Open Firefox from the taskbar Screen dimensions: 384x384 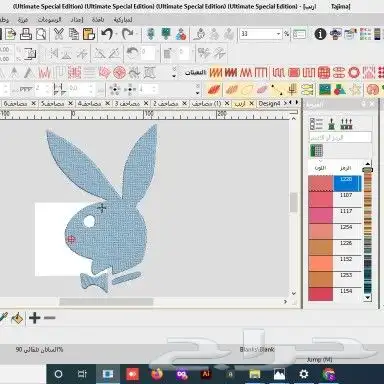156,374
